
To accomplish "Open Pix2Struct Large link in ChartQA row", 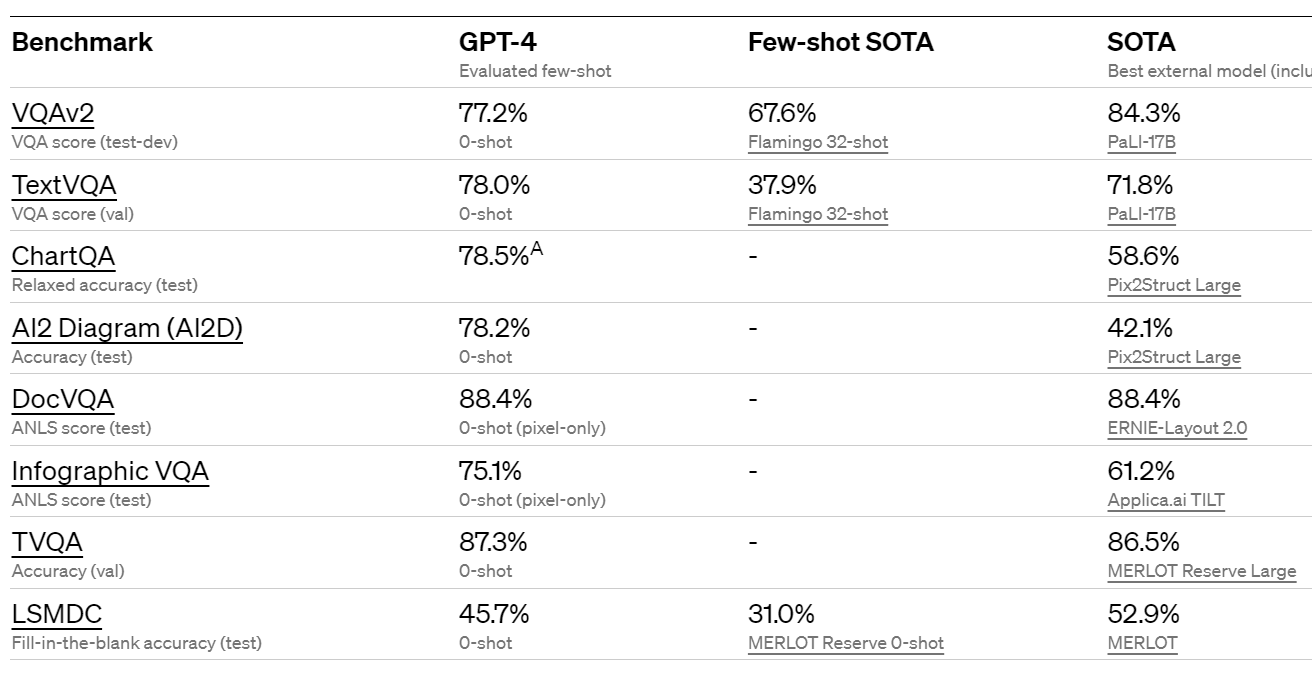I will click(x=1174, y=285).
